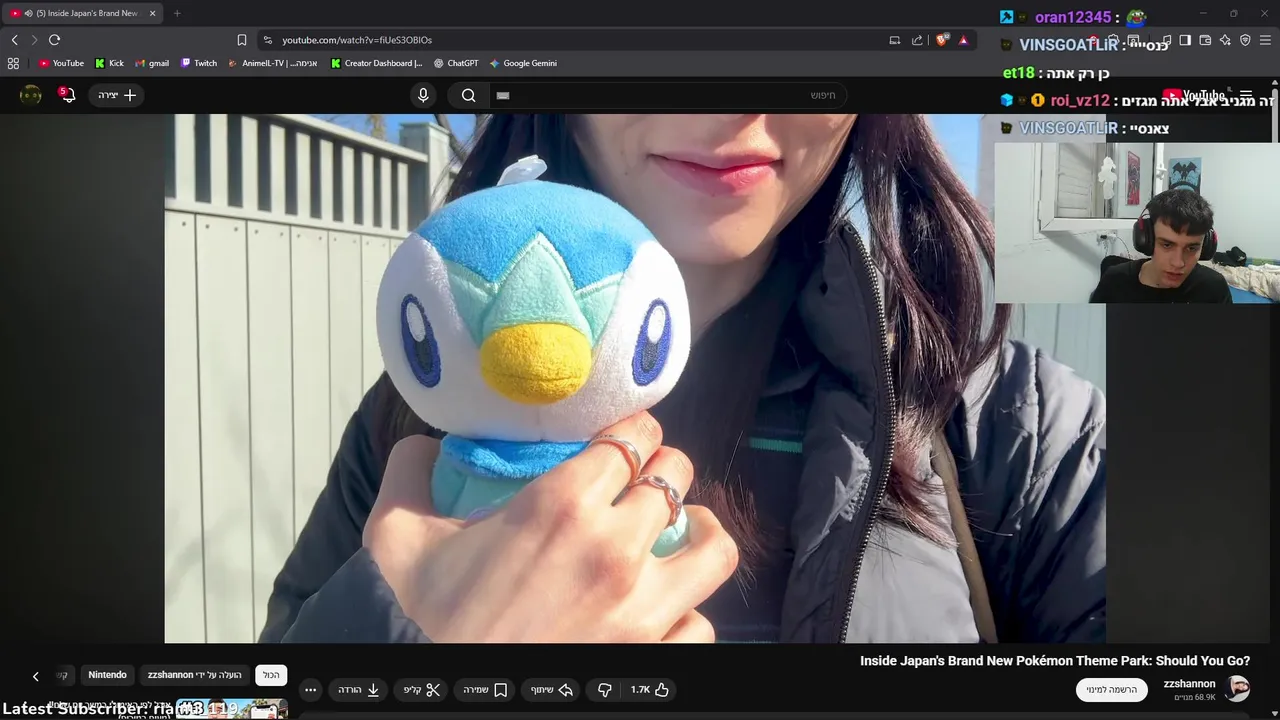The height and width of the screenshot is (720, 1280).
Task: Open the Creator Dashboard bookmark
Action: click(x=376, y=63)
